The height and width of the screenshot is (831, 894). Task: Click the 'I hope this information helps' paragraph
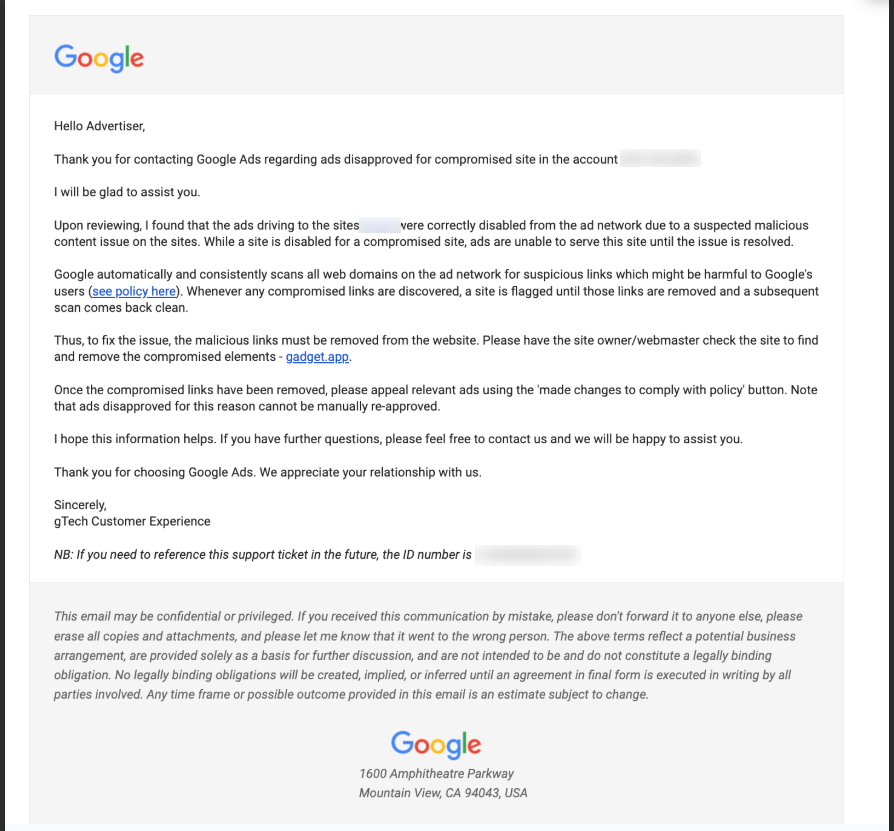pos(398,439)
